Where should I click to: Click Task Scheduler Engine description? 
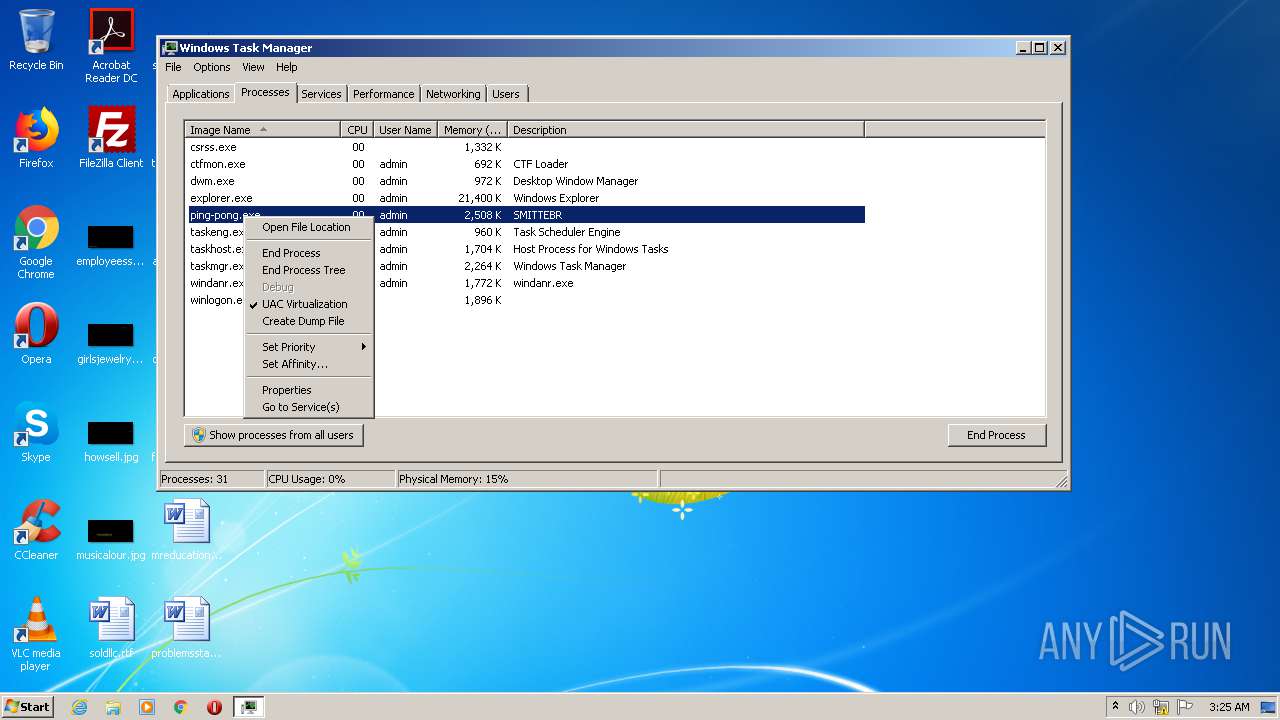(567, 232)
